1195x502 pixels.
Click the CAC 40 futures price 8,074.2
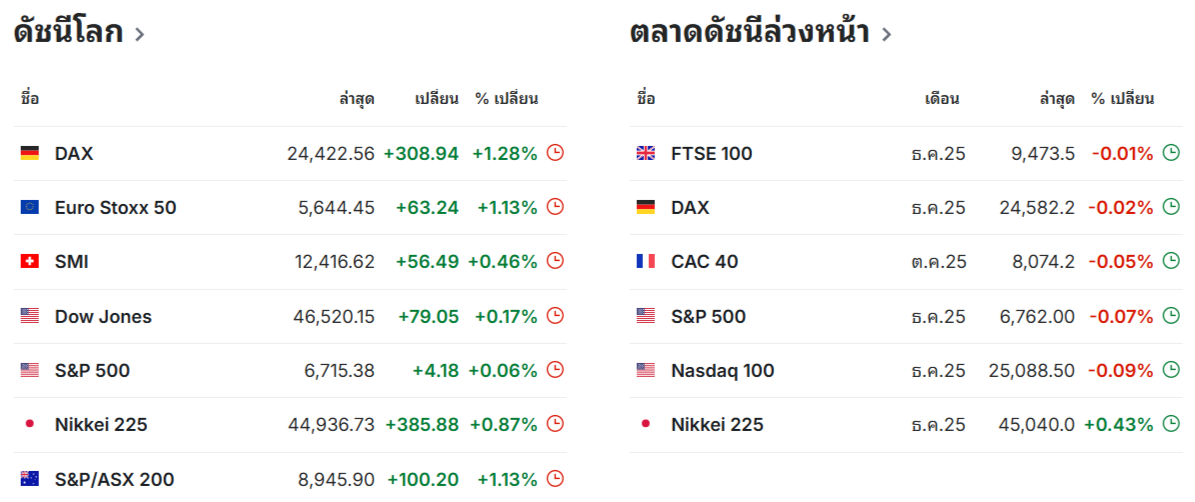click(1041, 261)
